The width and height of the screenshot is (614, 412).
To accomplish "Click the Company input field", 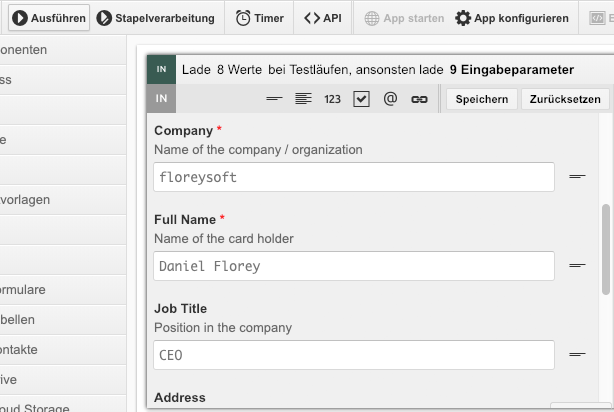I will coord(354,177).
